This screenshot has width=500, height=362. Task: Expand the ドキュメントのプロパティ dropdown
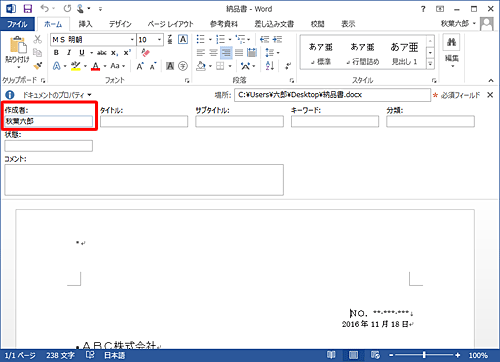pyautogui.click(x=57, y=95)
